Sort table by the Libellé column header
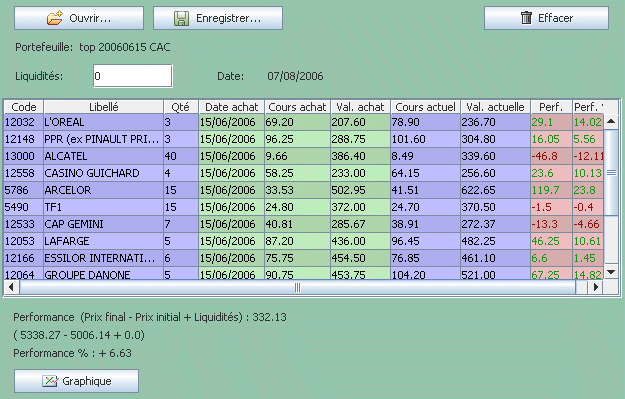Screen dimensions: 625x399 pyautogui.click(x=104, y=107)
